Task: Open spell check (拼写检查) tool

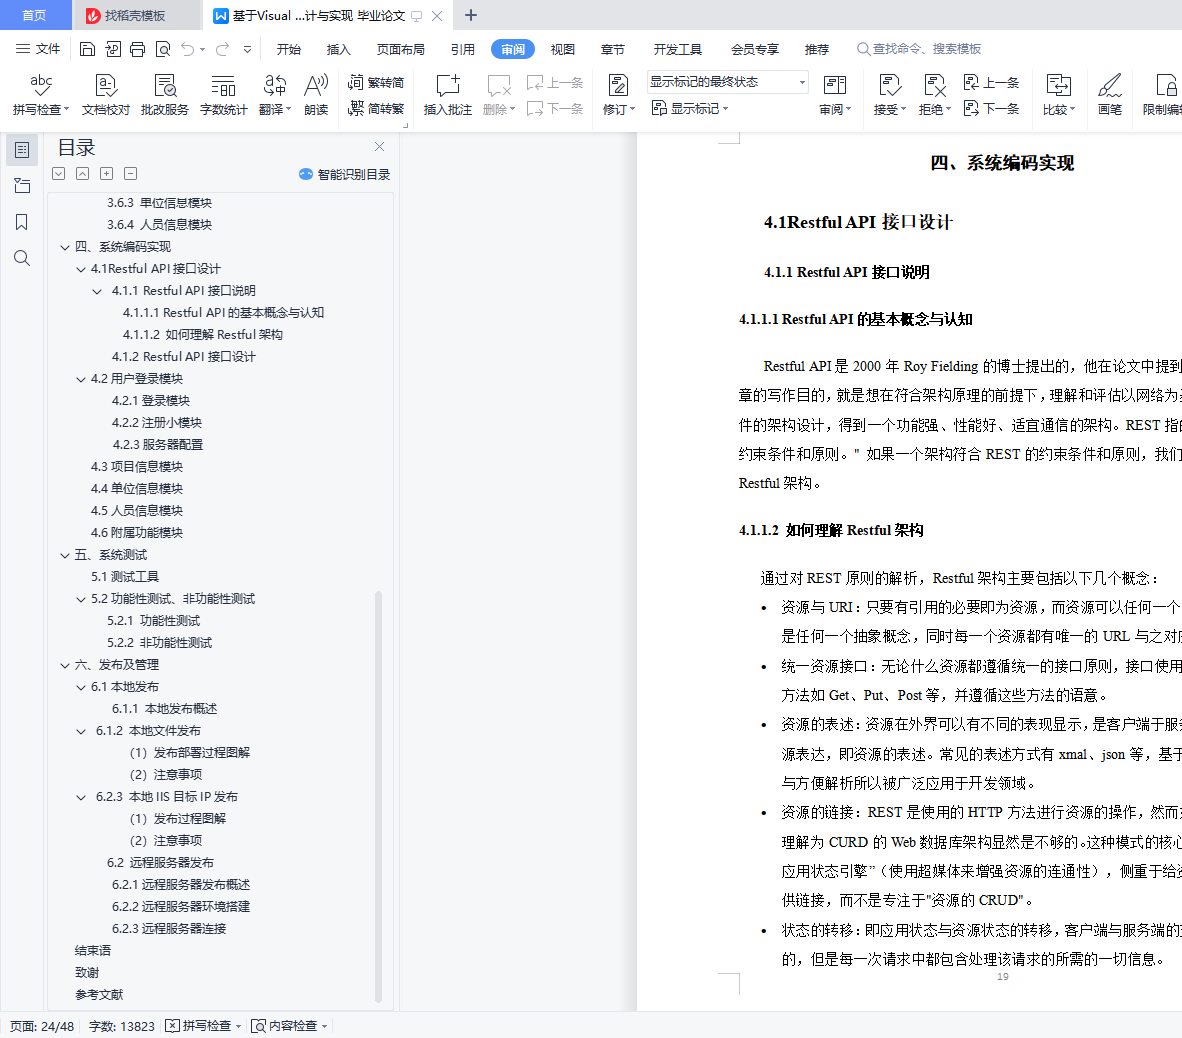Action: 41,95
